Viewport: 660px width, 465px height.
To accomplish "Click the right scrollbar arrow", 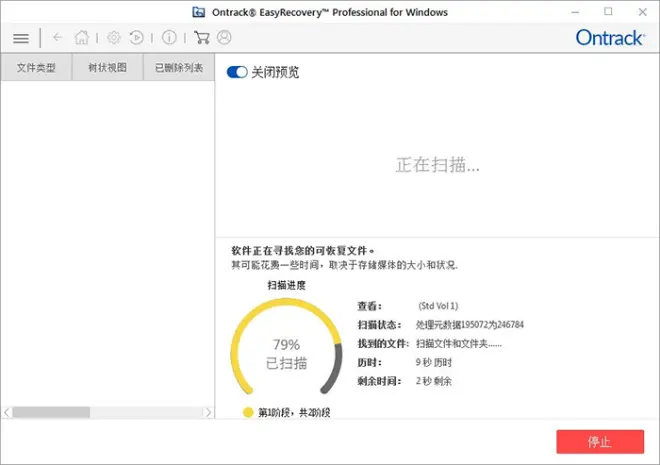I will (208, 412).
